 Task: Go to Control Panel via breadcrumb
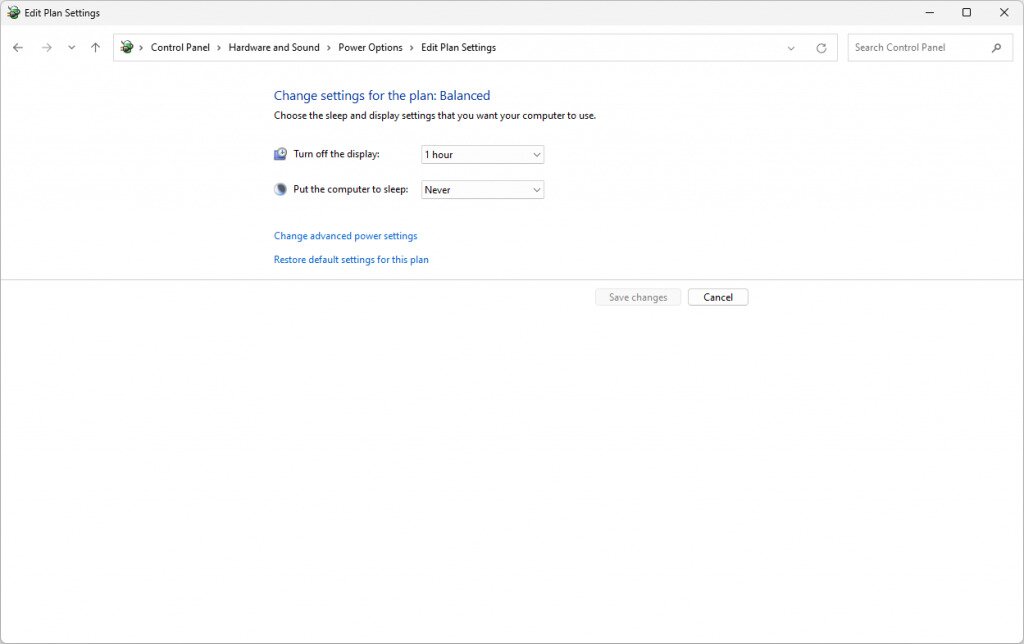(x=180, y=47)
